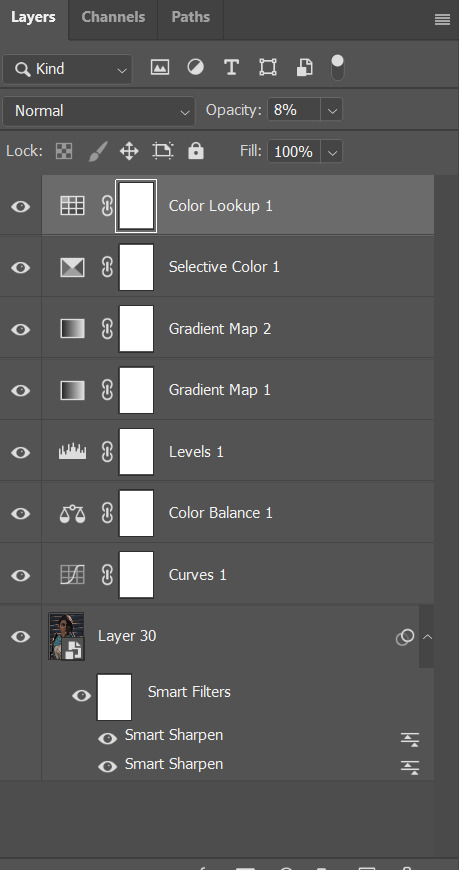Image resolution: width=459 pixels, height=870 pixels.
Task: Open the Layers panel menu
Action: click(442, 20)
